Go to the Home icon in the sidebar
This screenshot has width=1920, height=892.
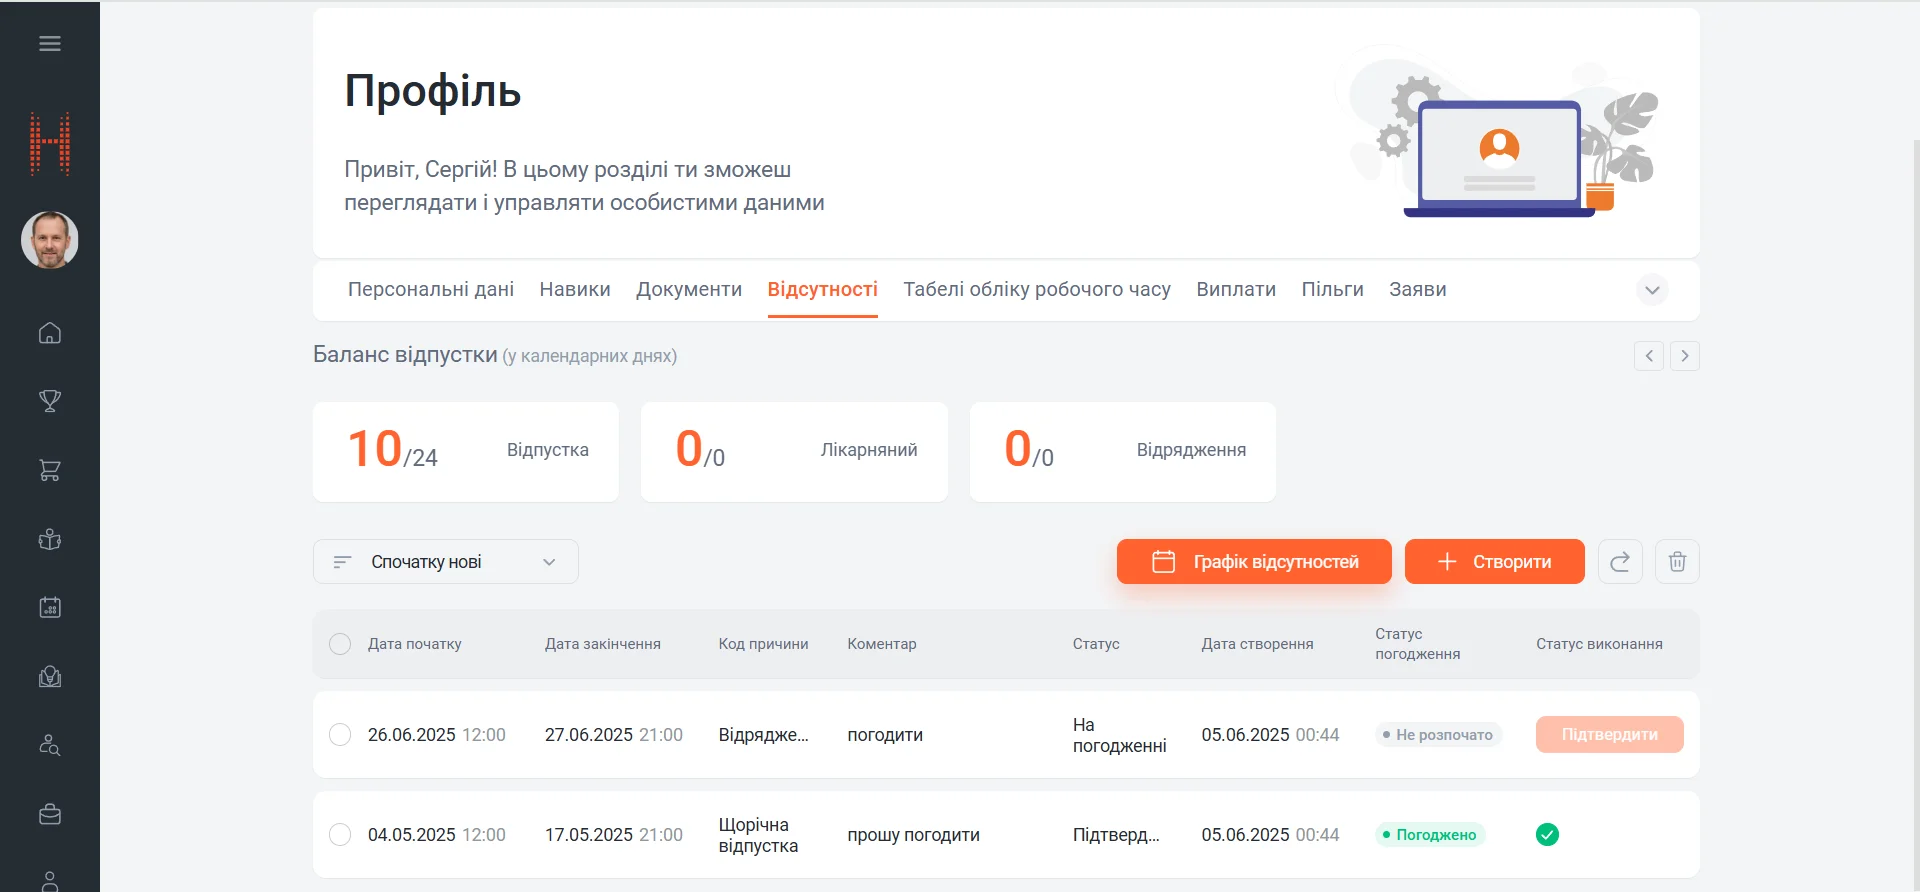(50, 333)
